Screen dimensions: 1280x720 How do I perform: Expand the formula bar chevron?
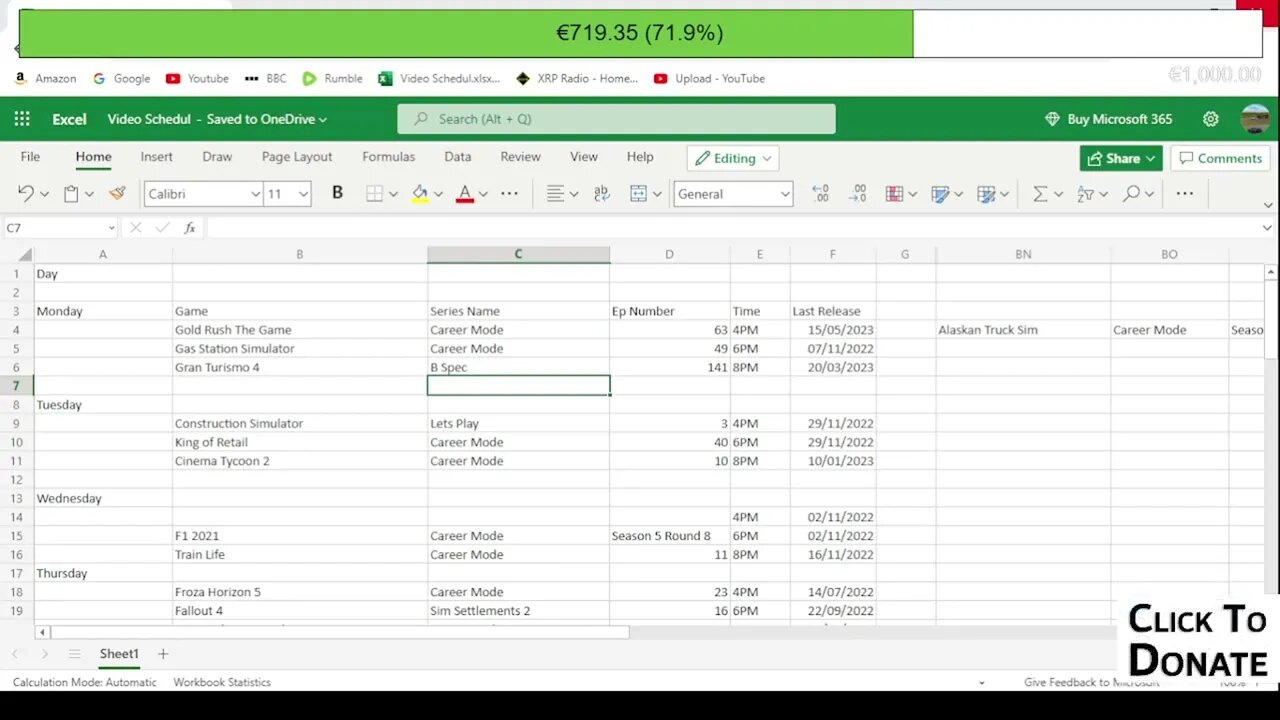(1267, 228)
